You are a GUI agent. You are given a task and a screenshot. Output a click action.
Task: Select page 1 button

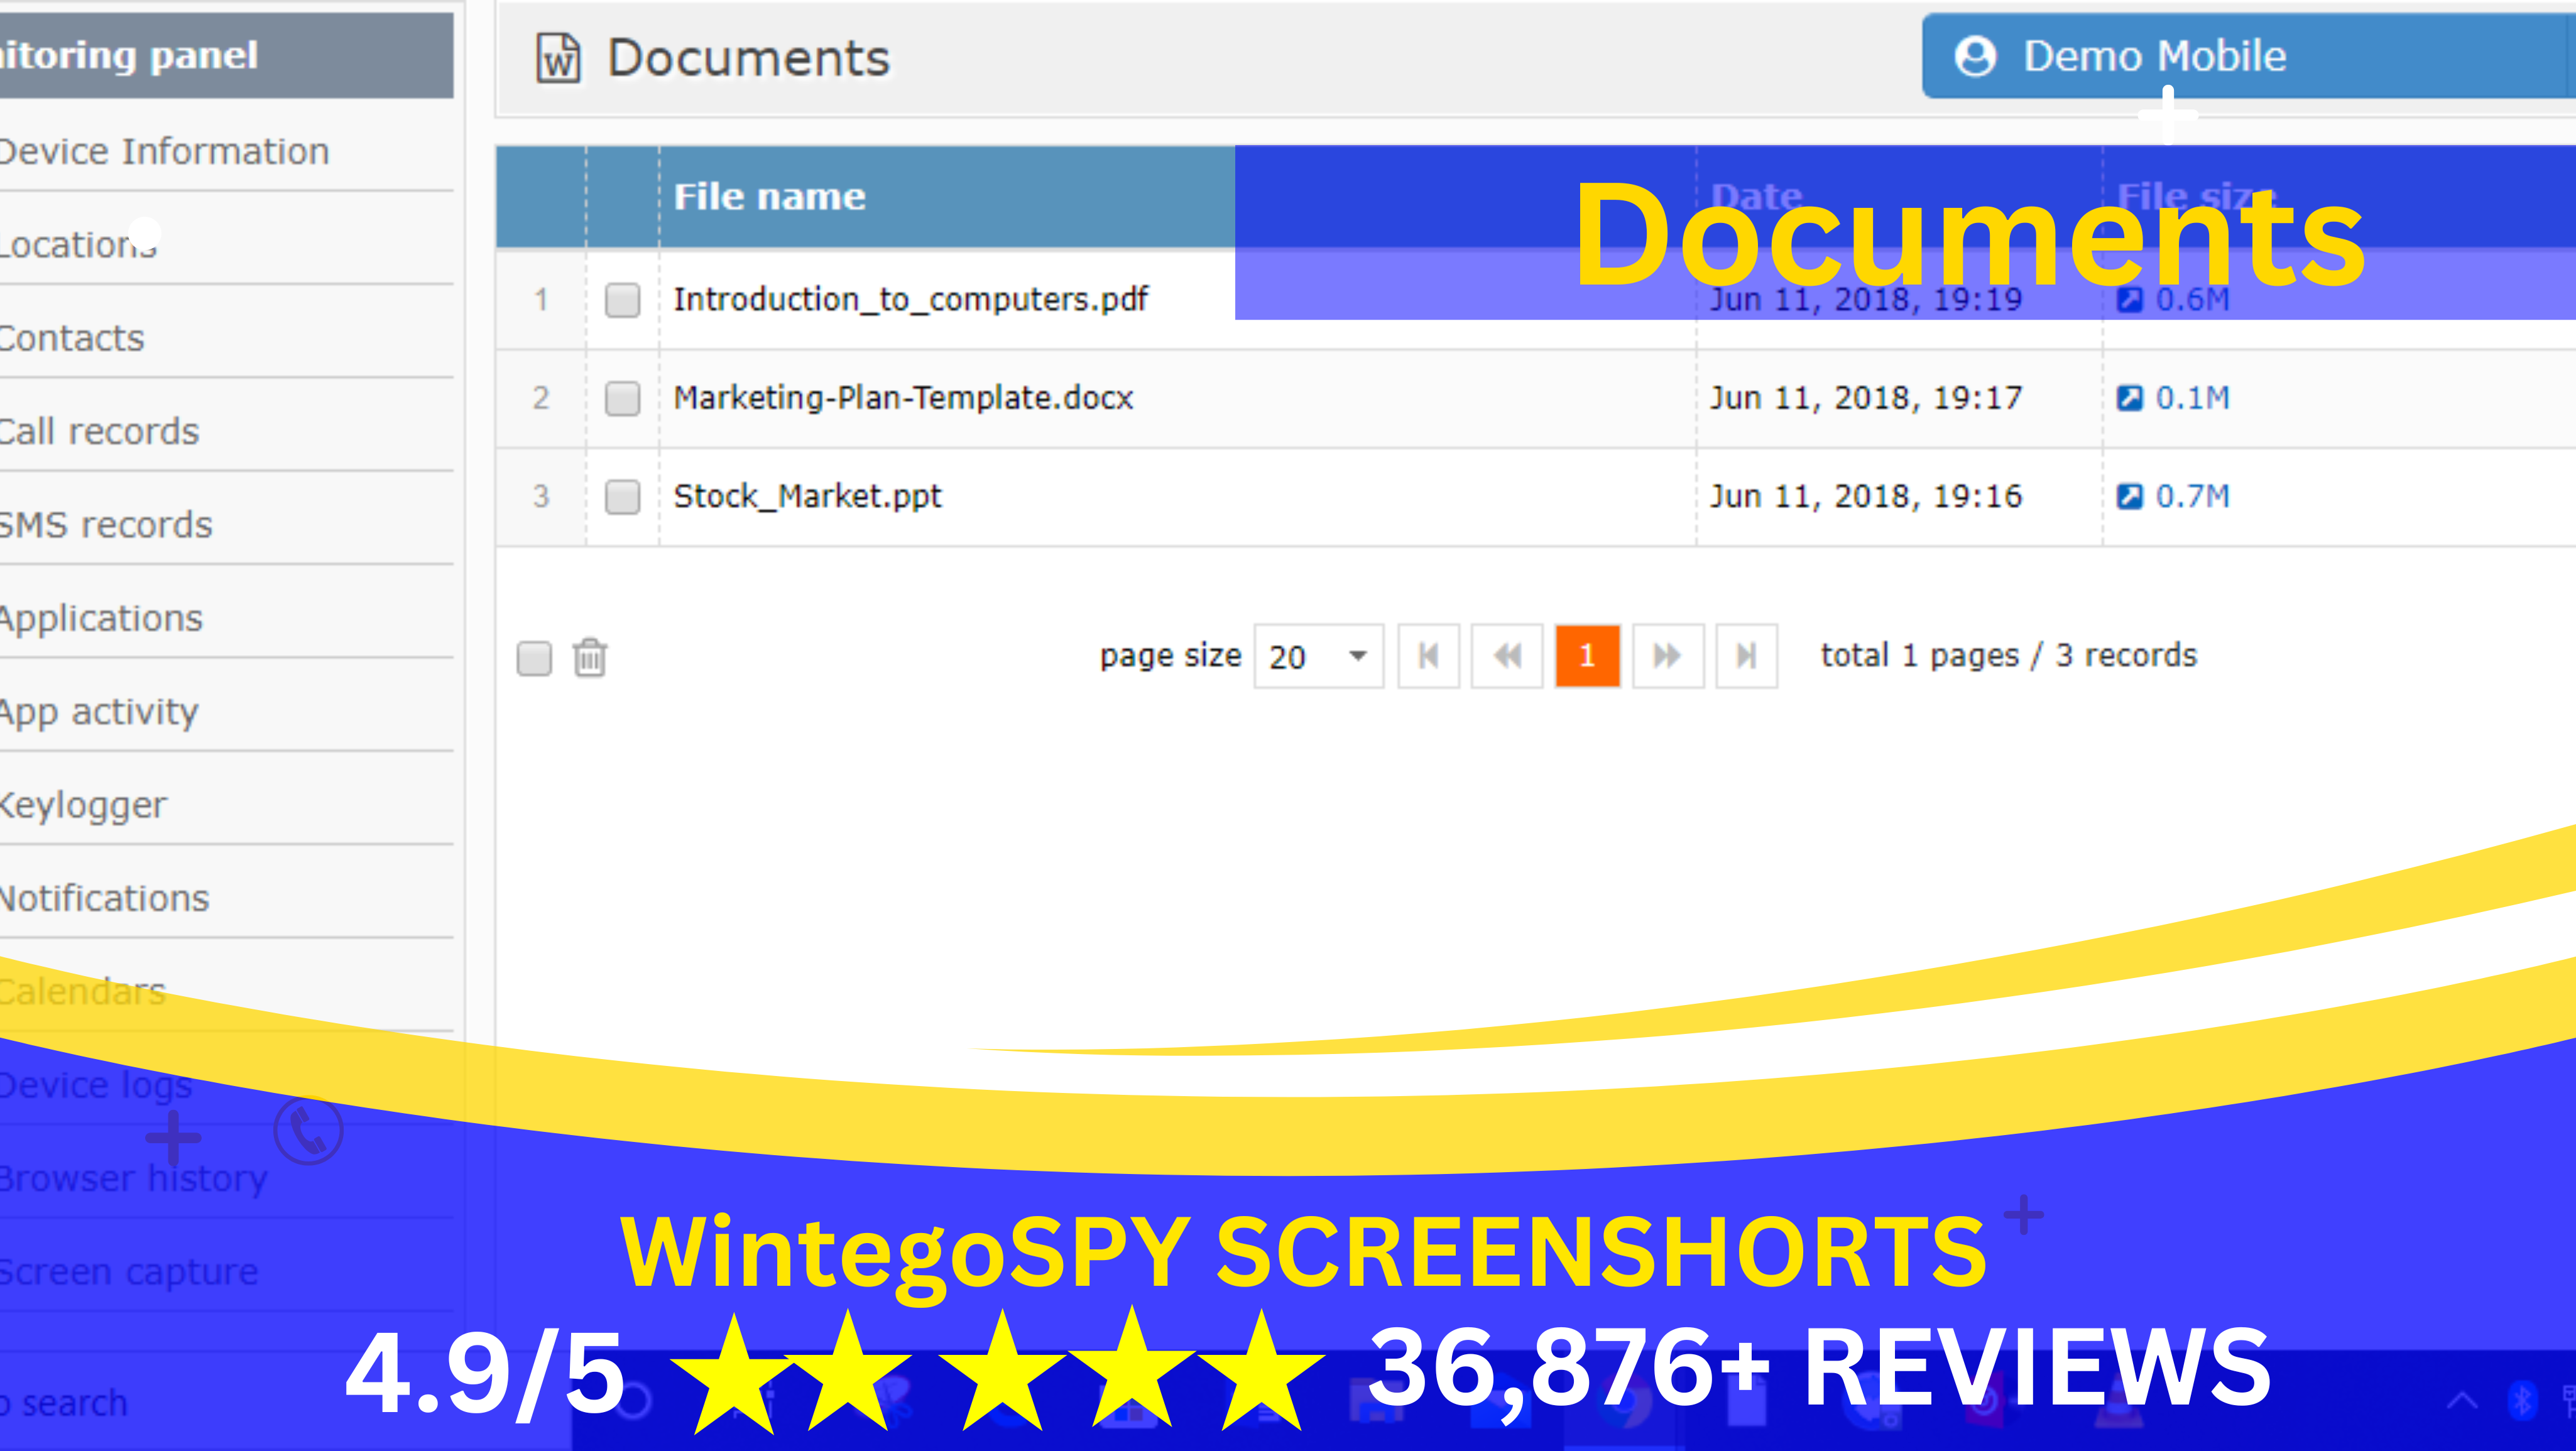click(1588, 656)
